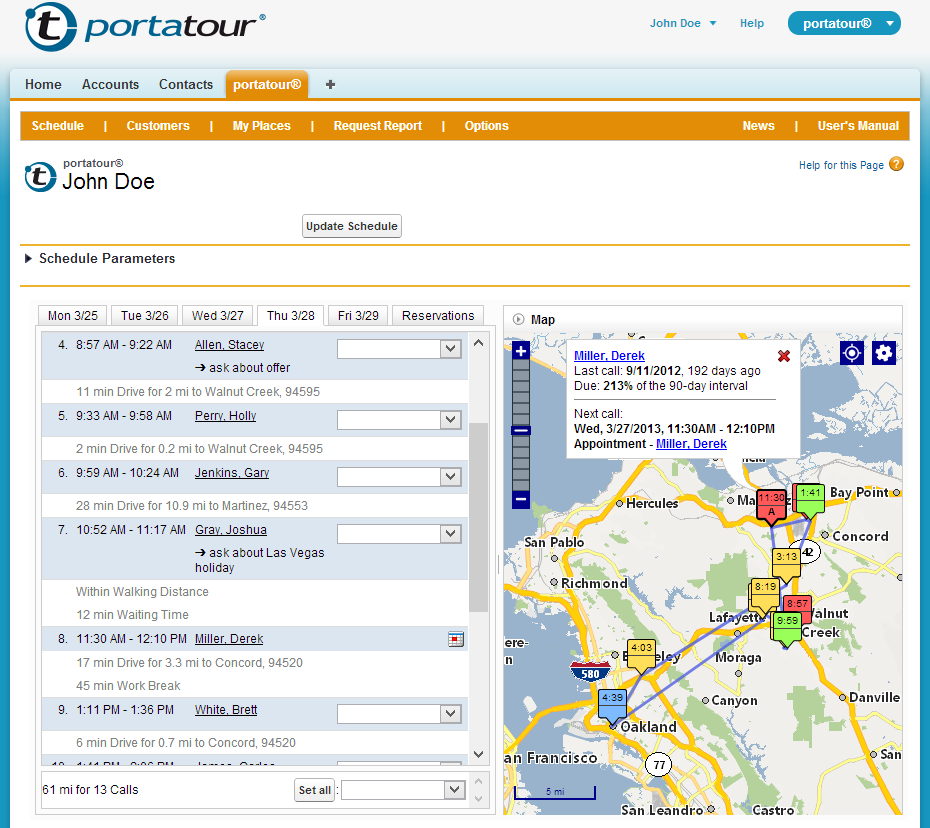
Task: Click the appointment calendar icon for Miller, Derek
Action: [456, 639]
